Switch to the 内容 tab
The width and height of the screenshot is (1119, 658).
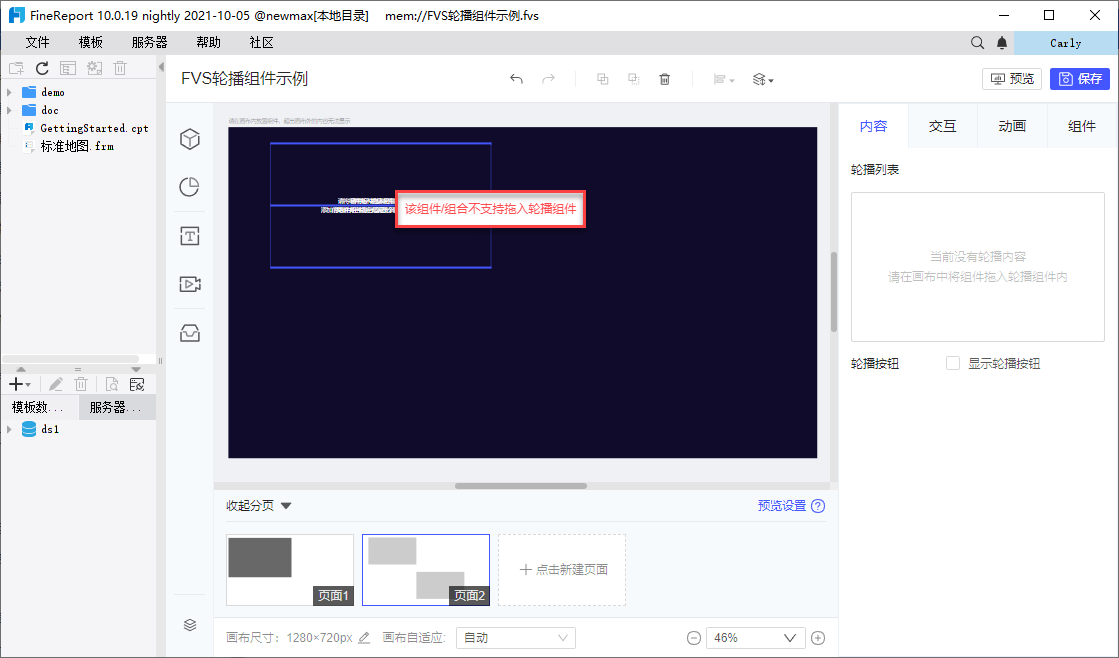(873, 126)
